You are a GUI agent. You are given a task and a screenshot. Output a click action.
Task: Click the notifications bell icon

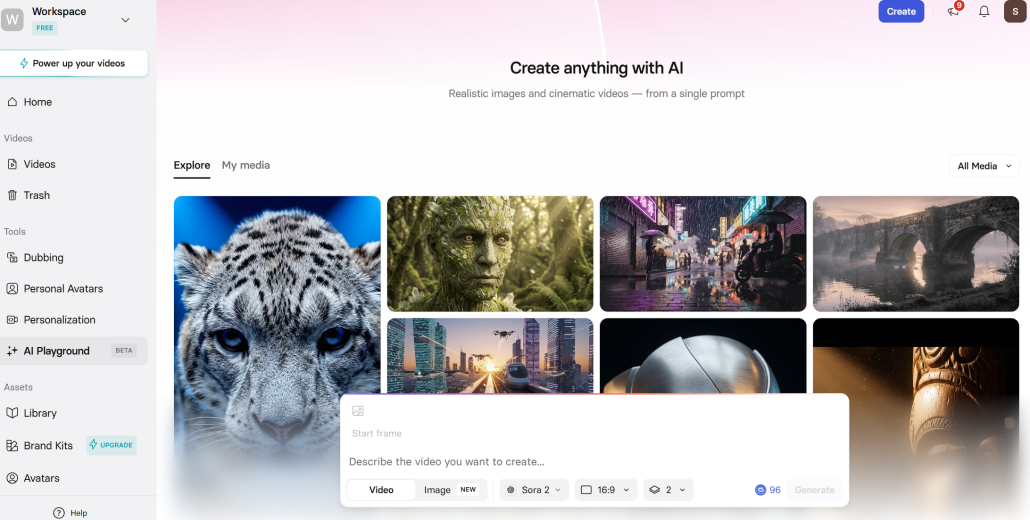point(984,12)
